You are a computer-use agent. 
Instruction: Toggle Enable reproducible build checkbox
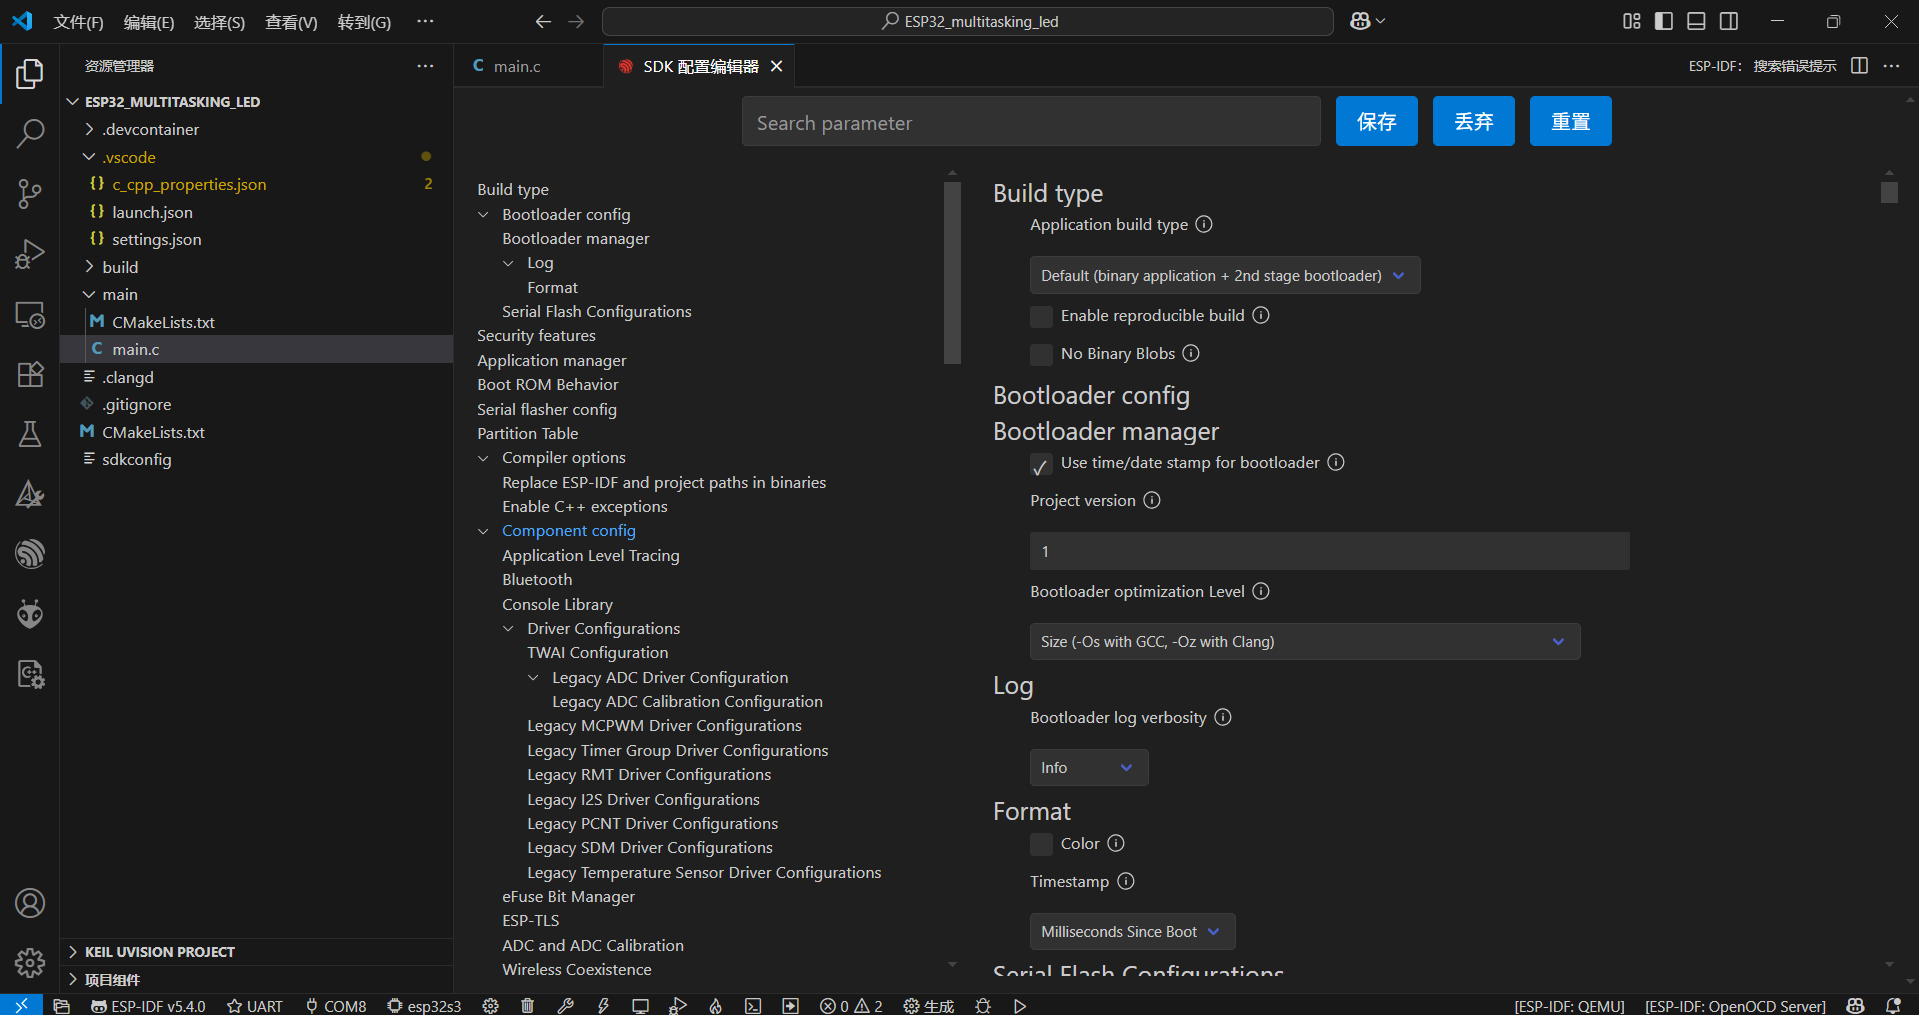[x=1041, y=317]
